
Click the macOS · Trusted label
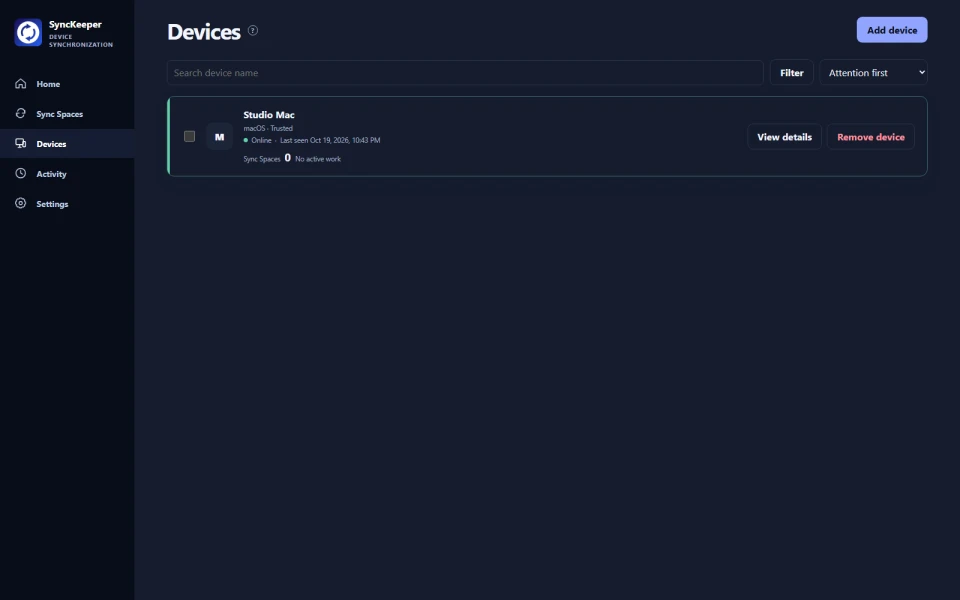pyautogui.click(x=268, y=128)
